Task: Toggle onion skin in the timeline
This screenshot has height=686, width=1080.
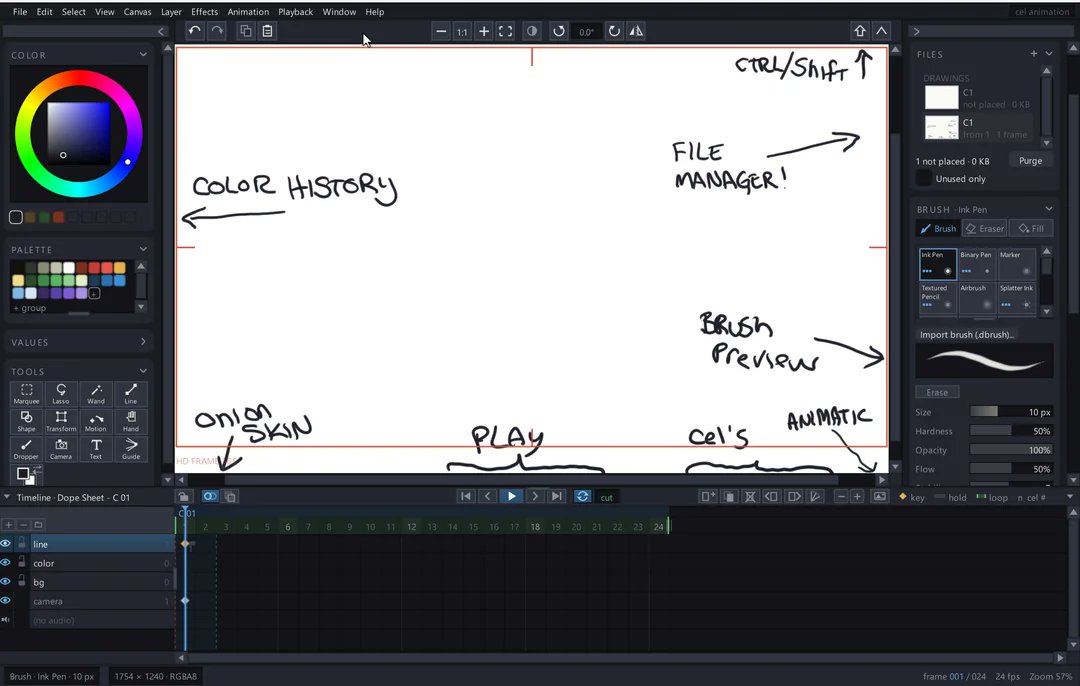Action: pyautogui.click(x=209, y=496)
